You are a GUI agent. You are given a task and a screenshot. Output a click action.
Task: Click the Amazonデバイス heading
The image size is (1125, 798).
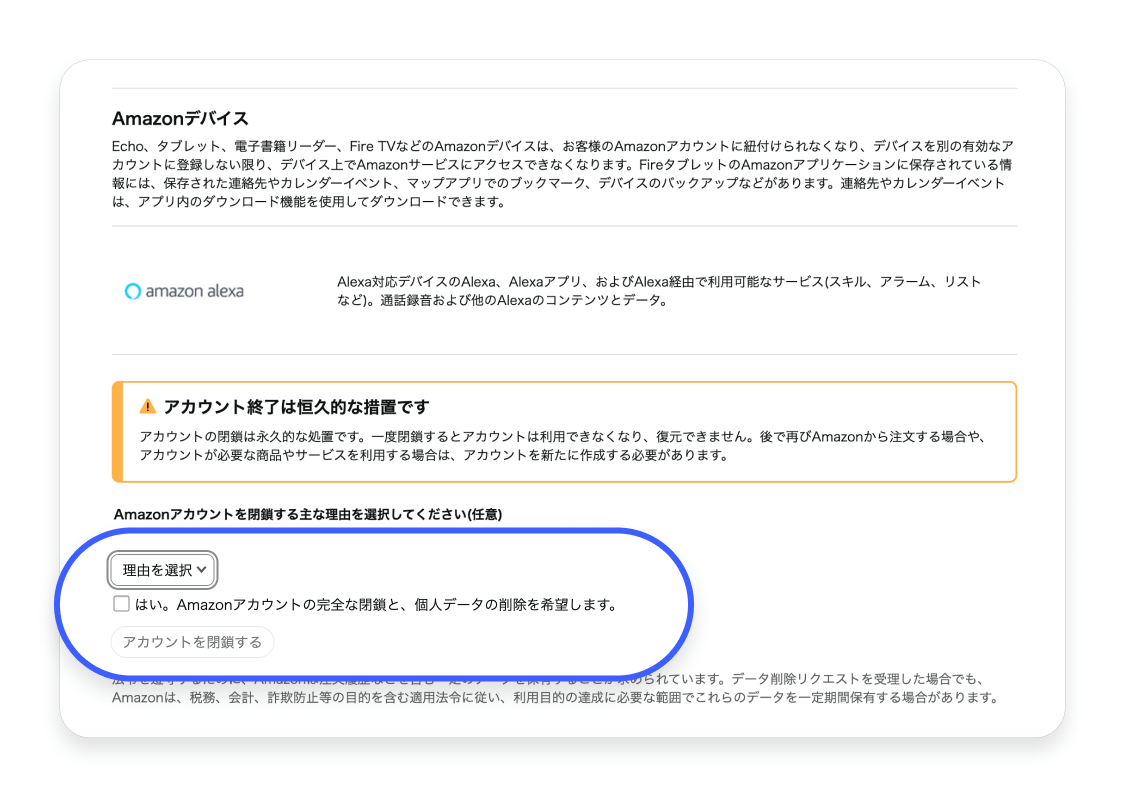pos(180,119)
